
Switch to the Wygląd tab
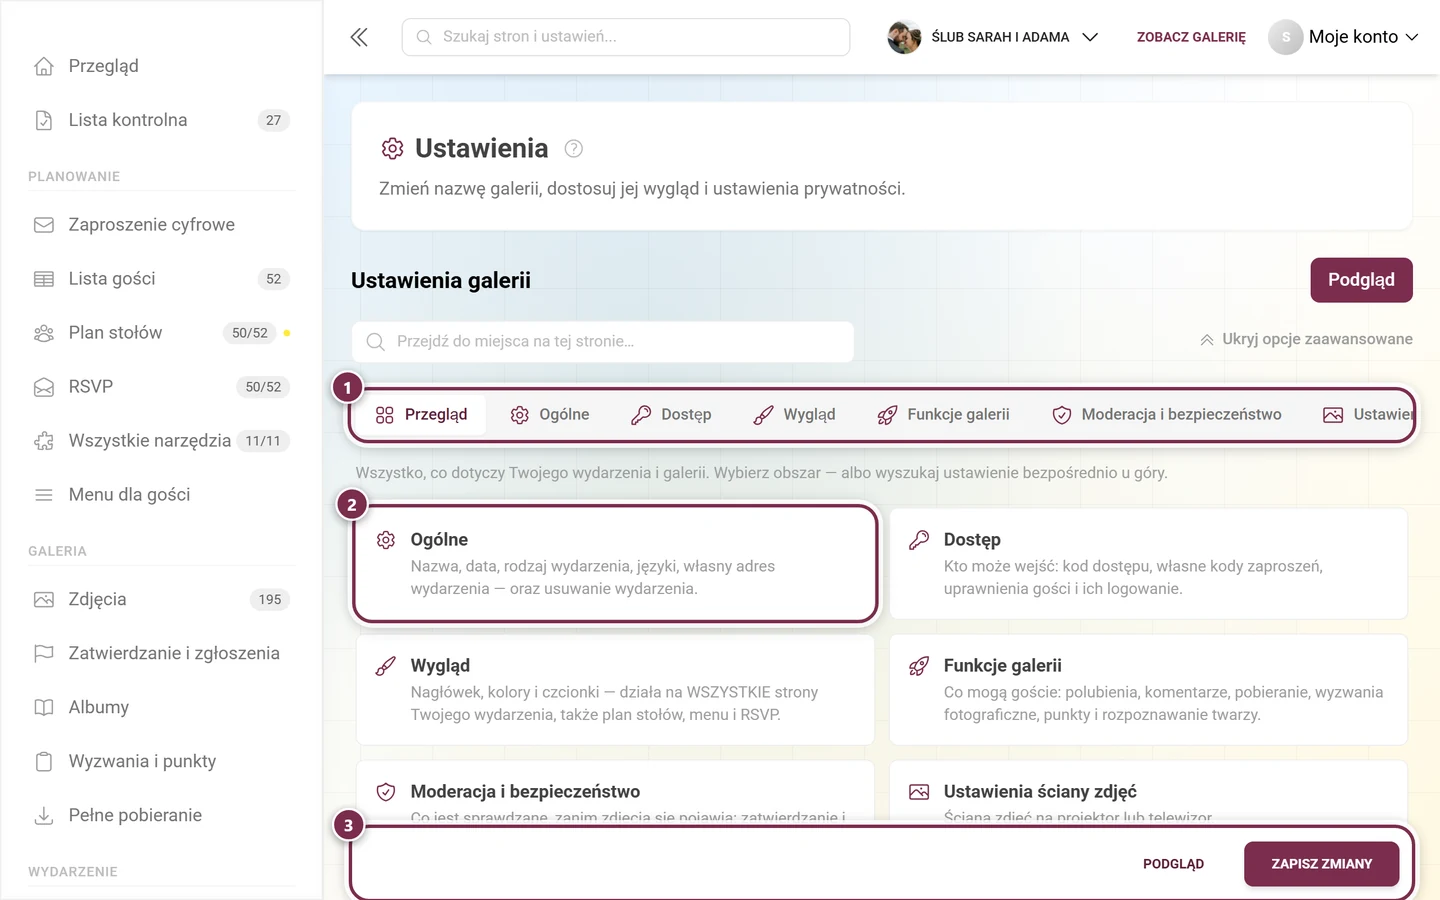(795, 415)
